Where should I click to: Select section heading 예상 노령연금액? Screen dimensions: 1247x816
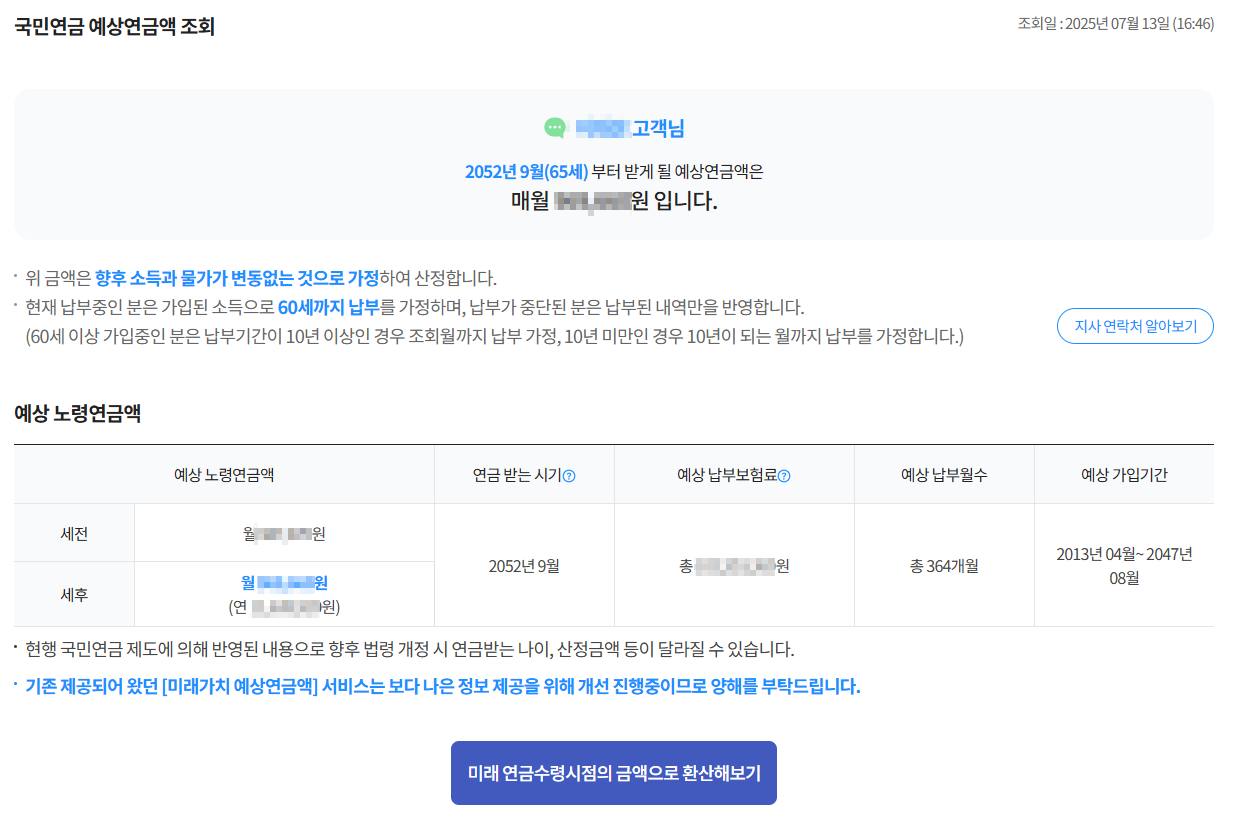pos(77,413)
